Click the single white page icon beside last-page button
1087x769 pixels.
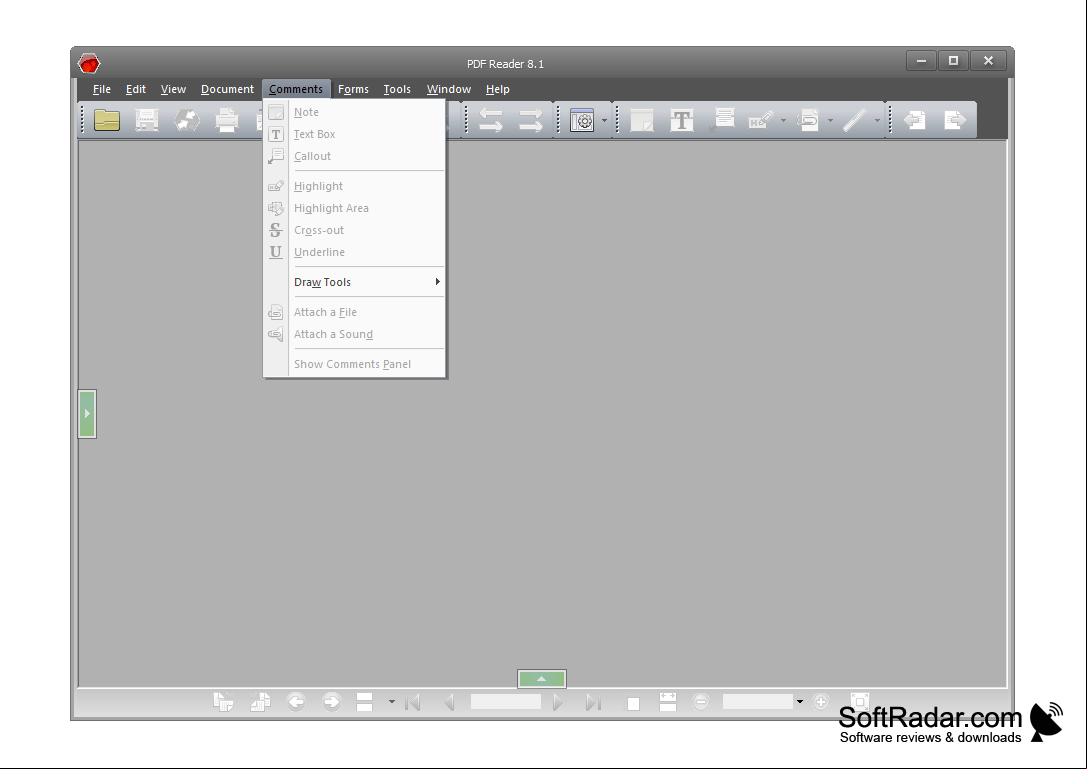[x=633, y=704]
